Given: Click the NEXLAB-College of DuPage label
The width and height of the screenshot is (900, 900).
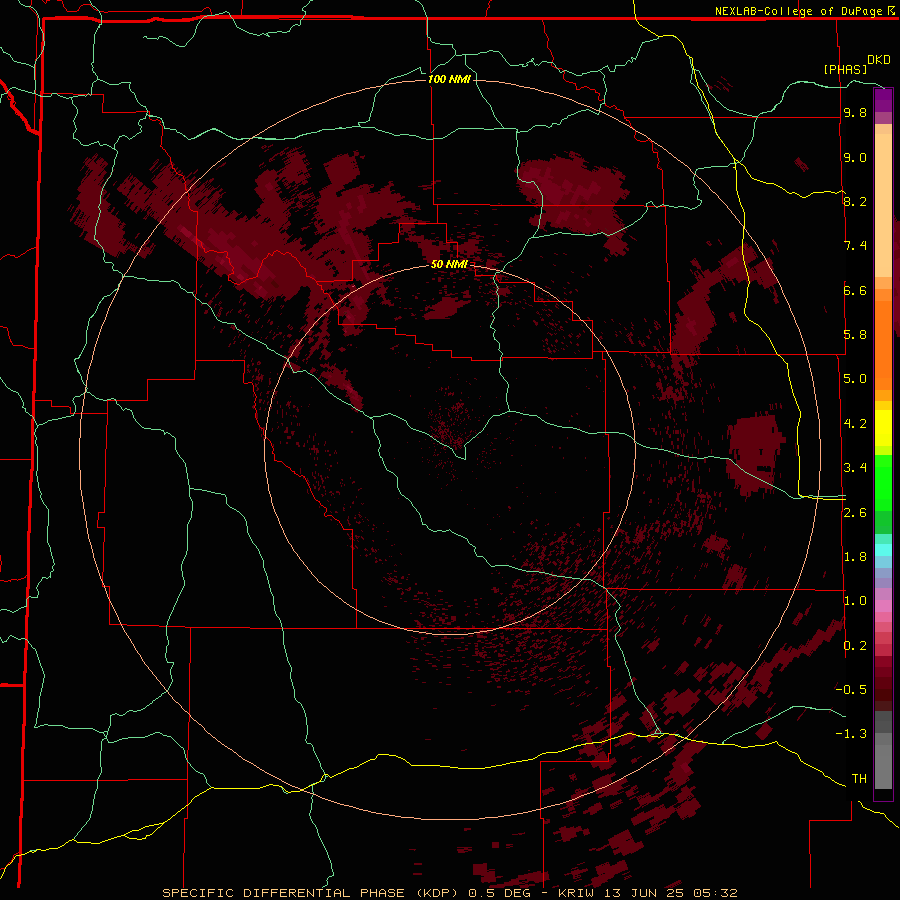Looking at the screenshot, I should tap(800, 11).
